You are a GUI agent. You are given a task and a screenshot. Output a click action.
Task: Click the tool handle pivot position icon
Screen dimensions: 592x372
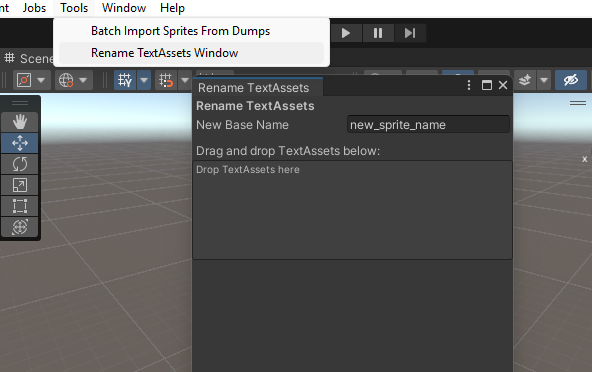click(24, 80)
